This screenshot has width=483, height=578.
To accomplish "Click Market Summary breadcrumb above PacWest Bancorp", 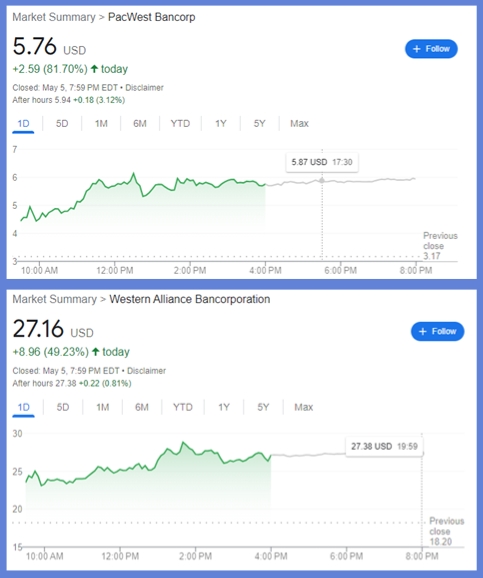I will [54, 17].
